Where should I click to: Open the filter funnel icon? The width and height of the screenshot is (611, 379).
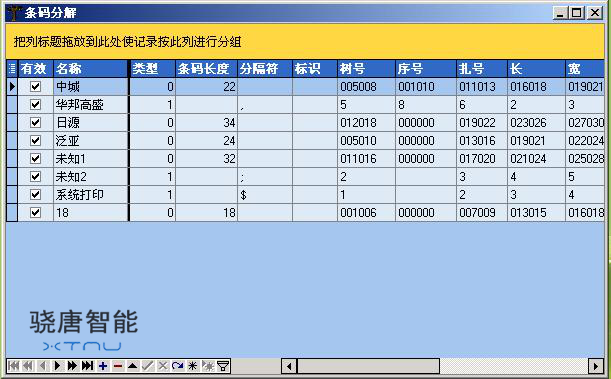pos(223,366)
